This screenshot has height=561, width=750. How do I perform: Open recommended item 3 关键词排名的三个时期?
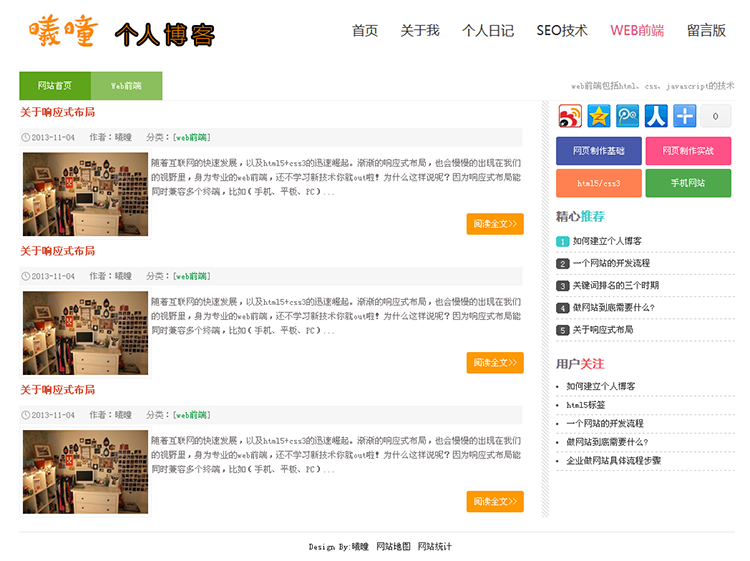pyautogui.click(x=616, y=286)
